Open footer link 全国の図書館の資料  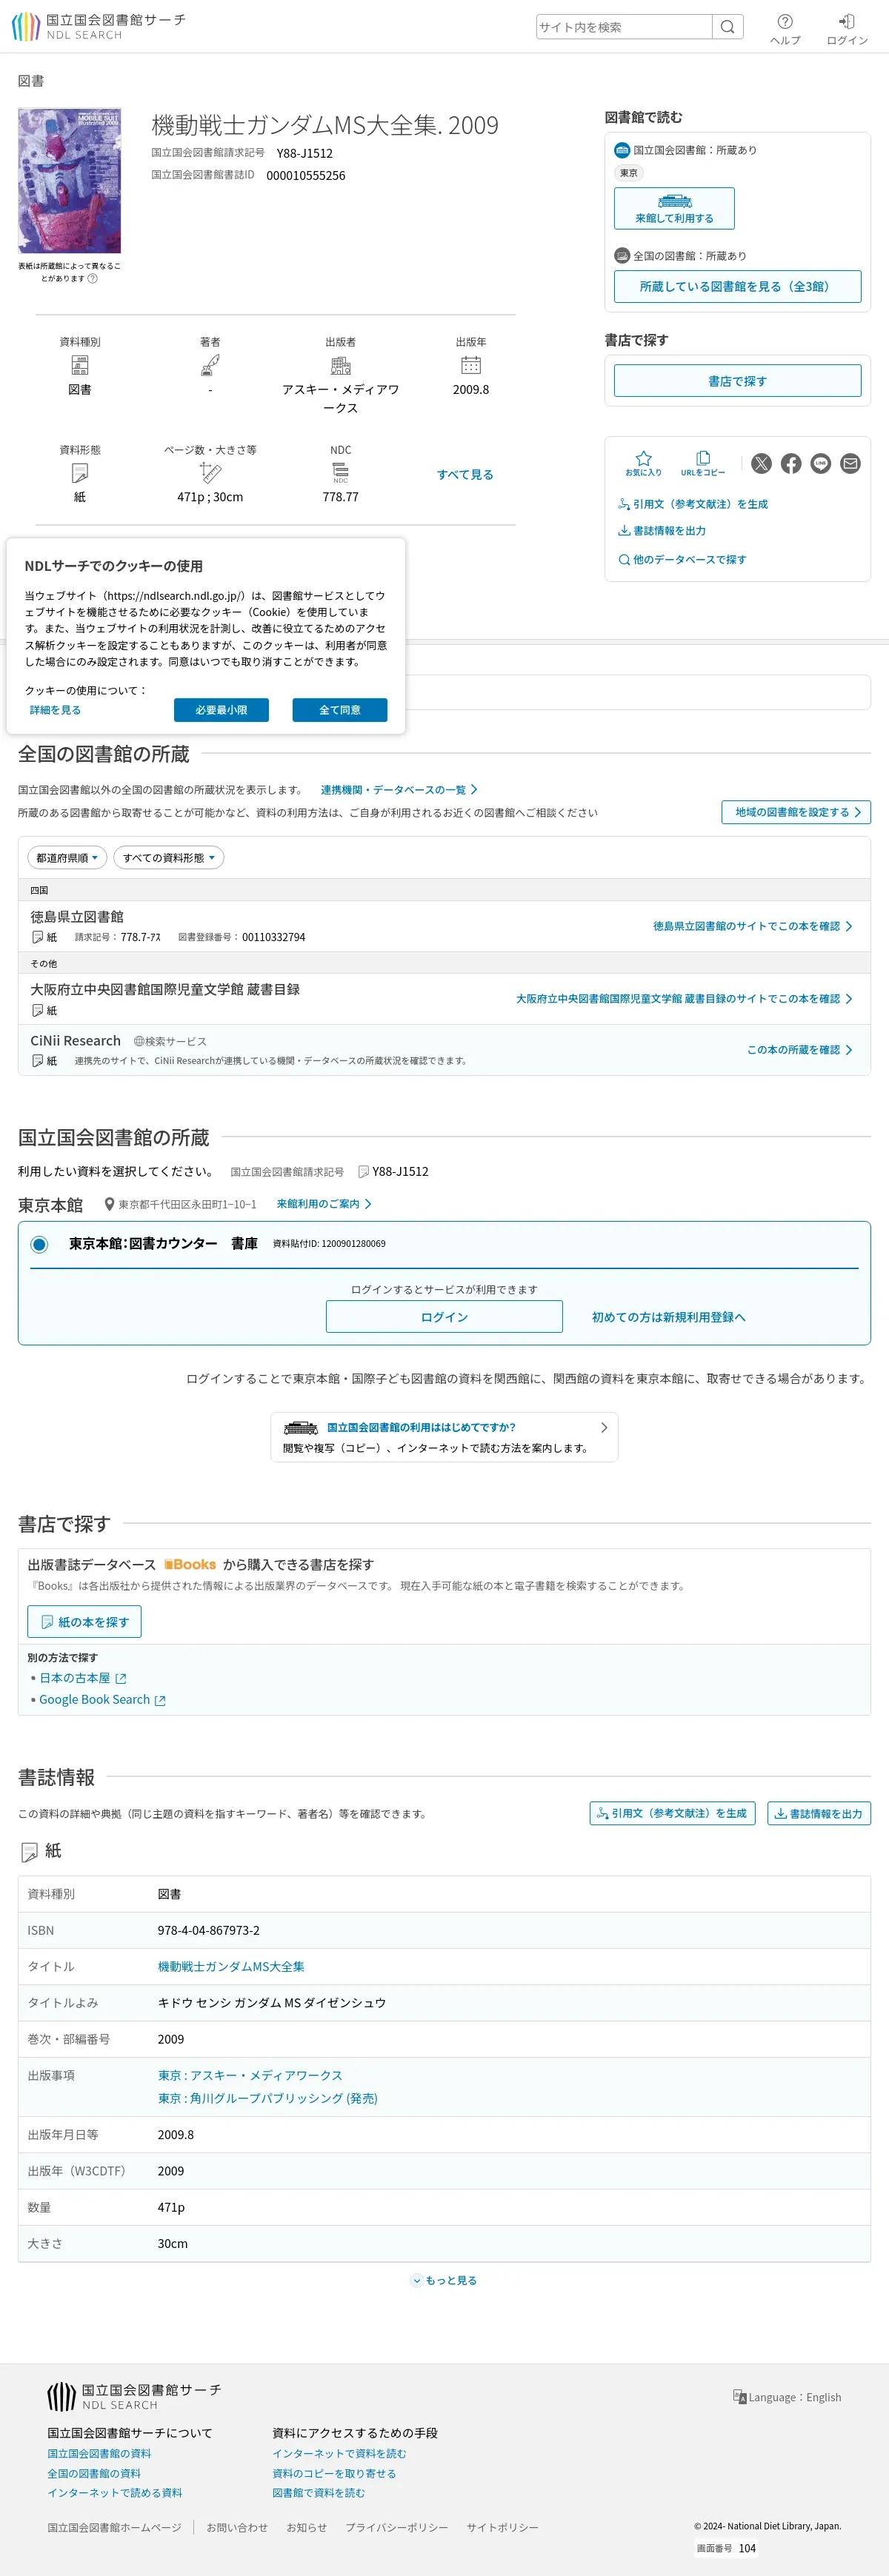(94, 2473)
